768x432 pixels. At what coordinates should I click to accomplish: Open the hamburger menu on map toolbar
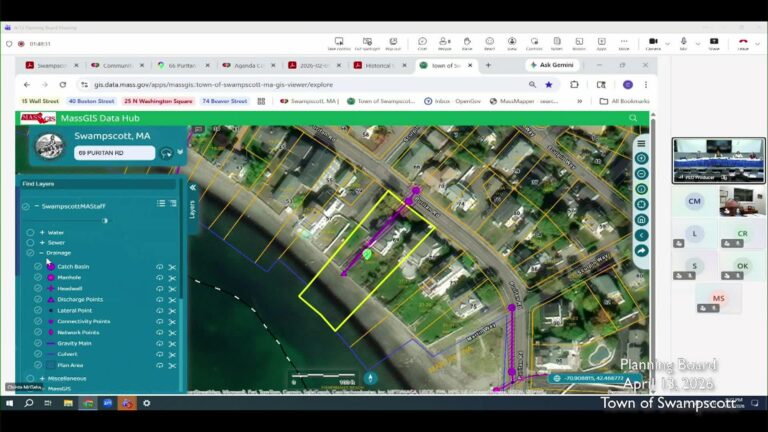[641, 143]
